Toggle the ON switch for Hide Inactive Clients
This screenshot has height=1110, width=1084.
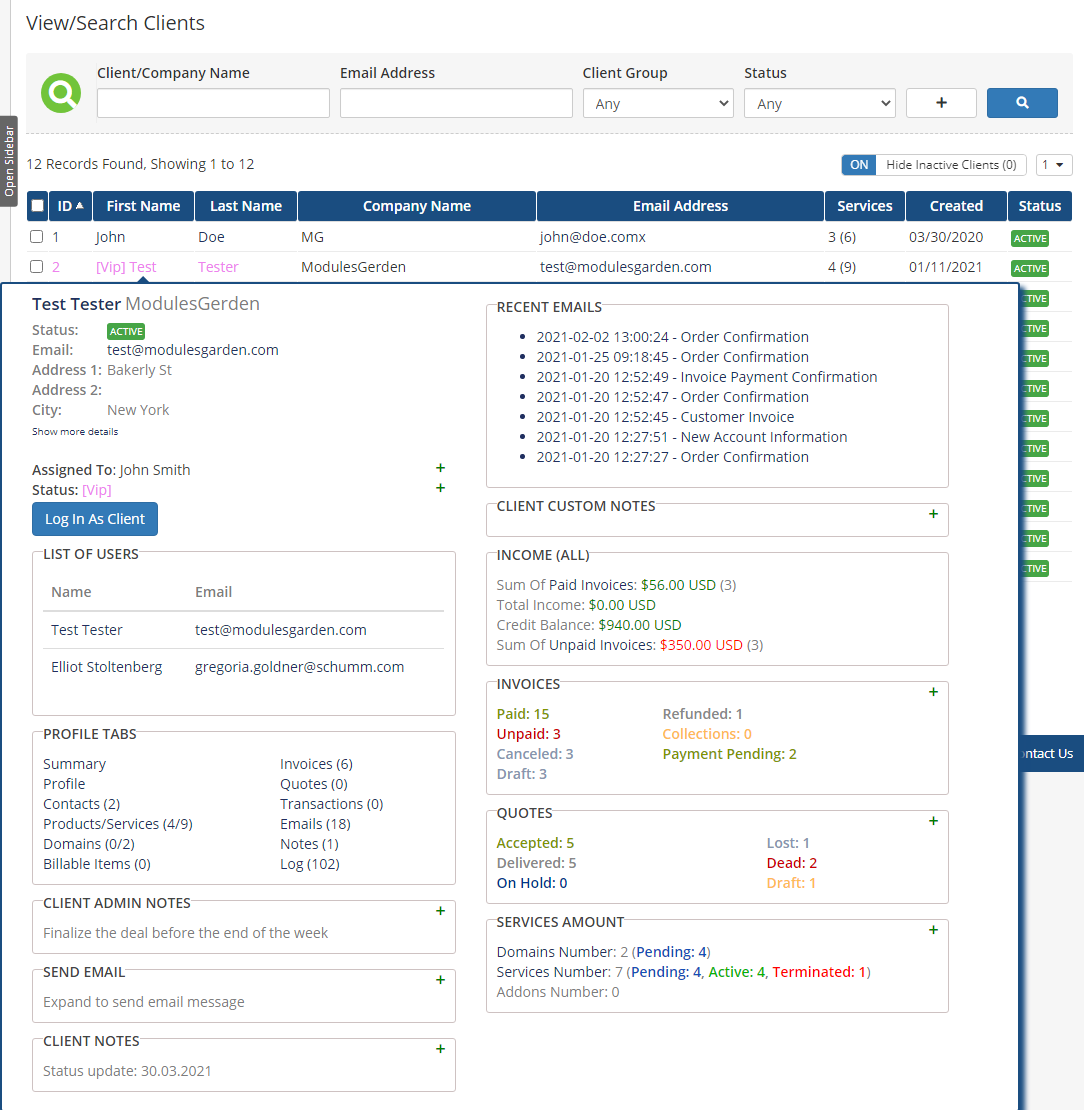[859, 164]
